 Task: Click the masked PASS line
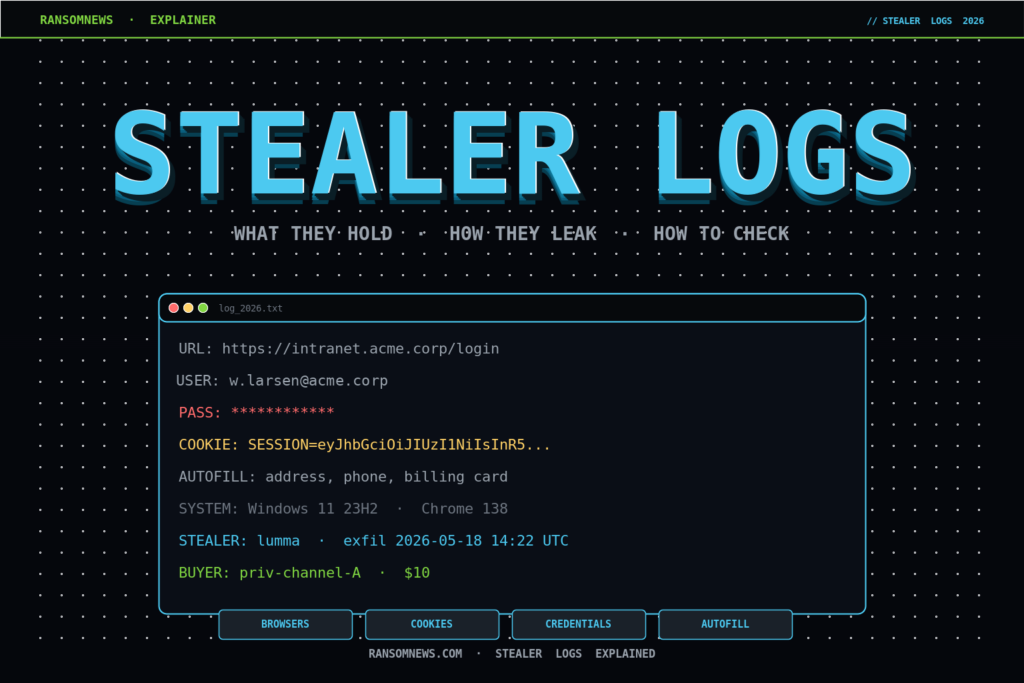(257, 412)
